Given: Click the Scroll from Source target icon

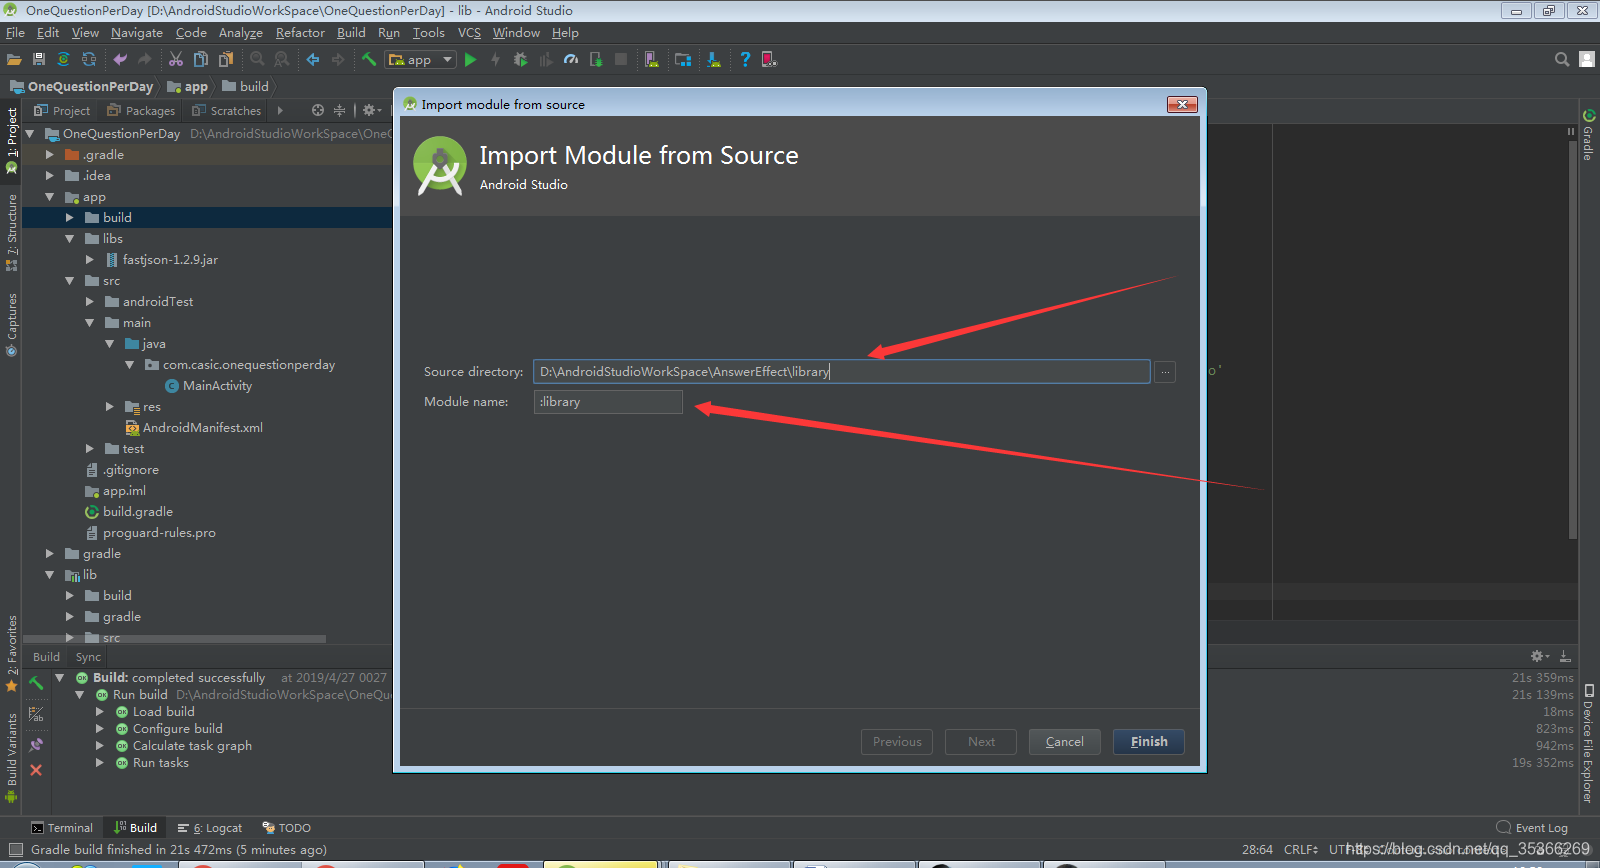Looking at the screenshot, I should point(318,110).
